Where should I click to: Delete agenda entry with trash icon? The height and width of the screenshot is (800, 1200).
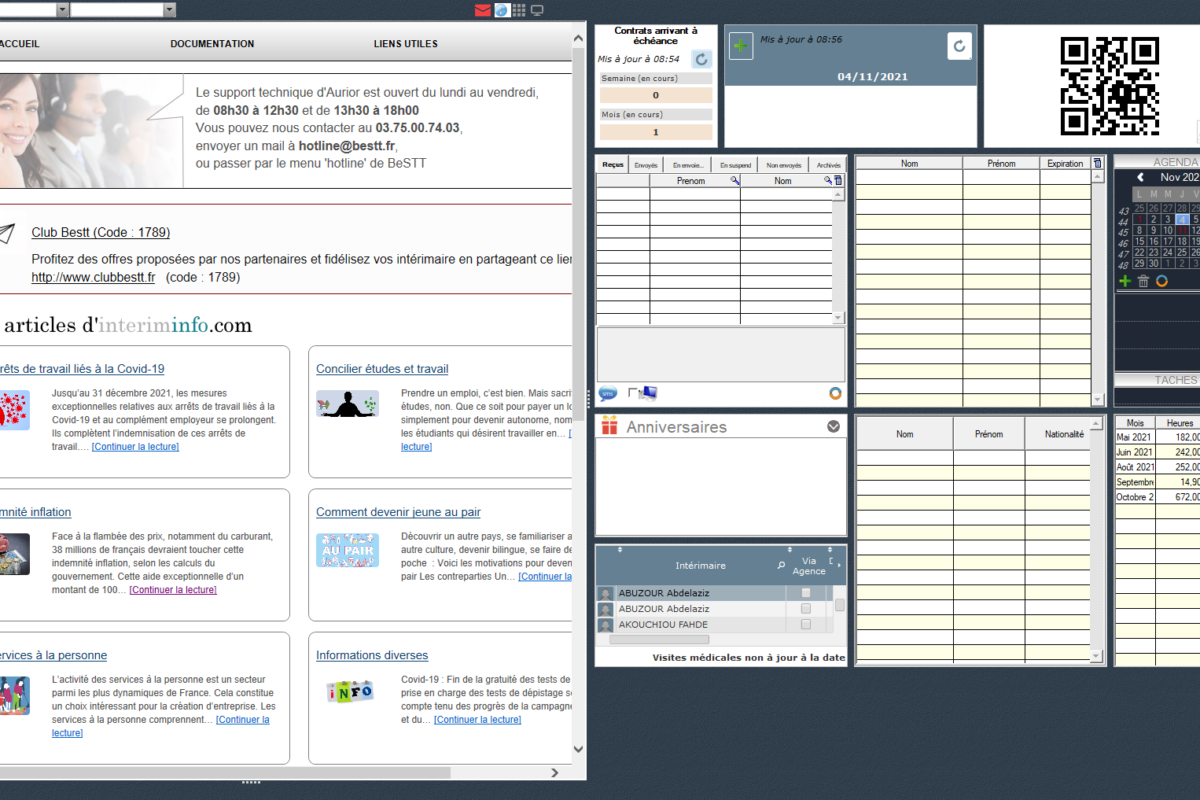(x=1143, y=281)
